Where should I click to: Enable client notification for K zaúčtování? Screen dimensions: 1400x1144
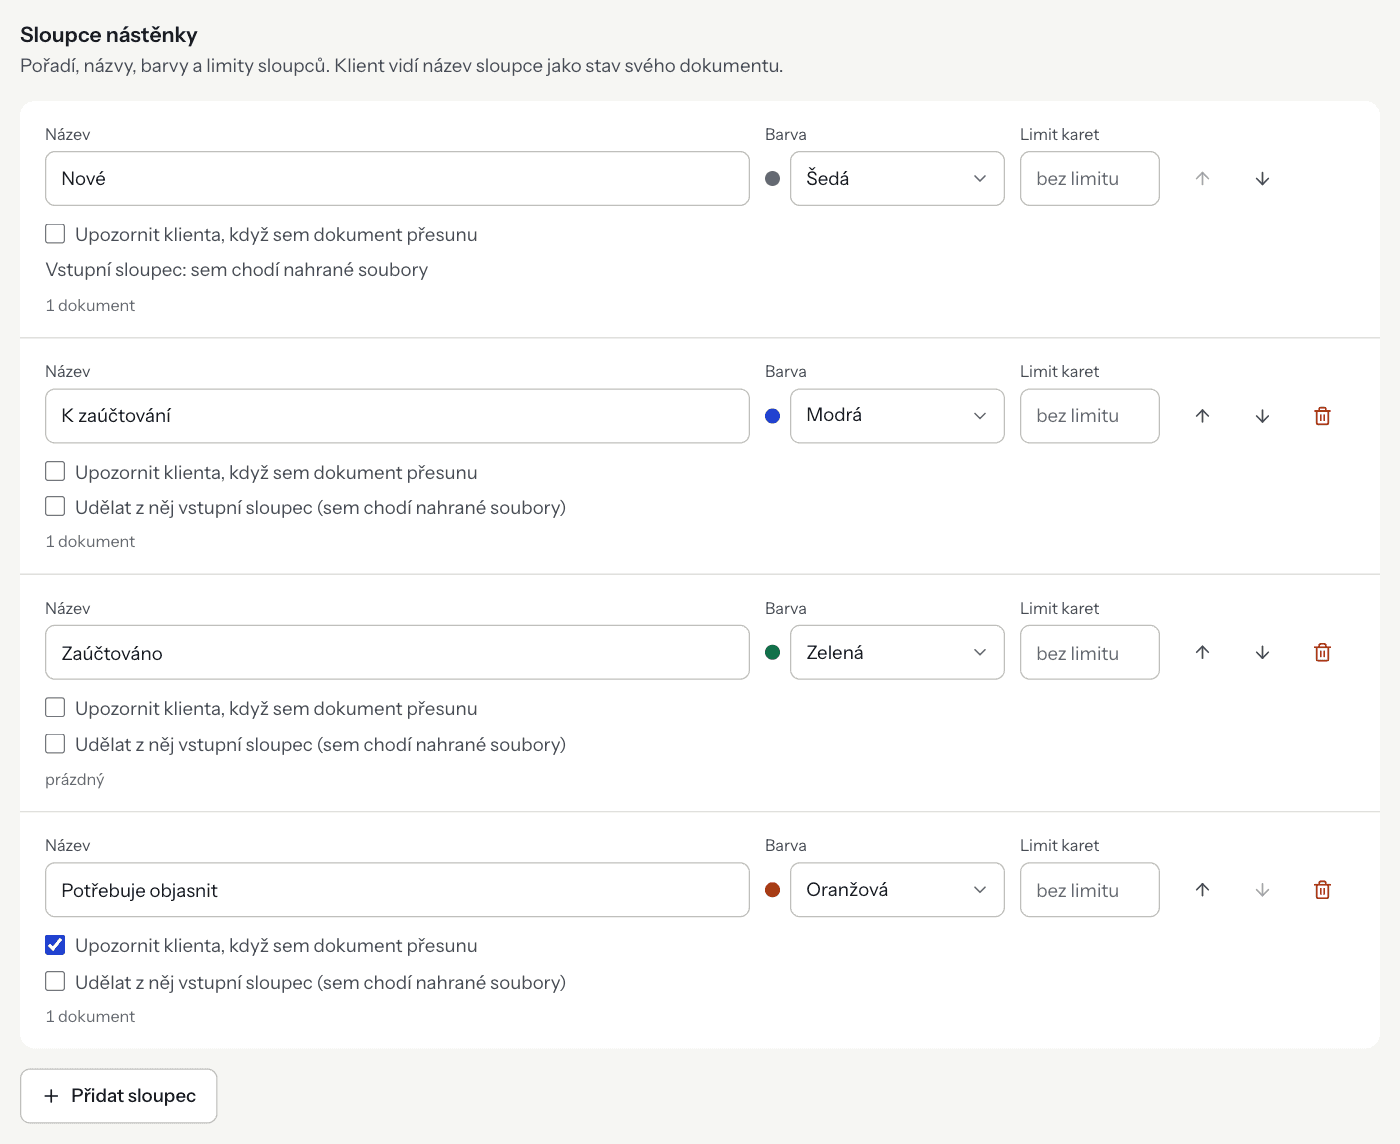[55, 471]
